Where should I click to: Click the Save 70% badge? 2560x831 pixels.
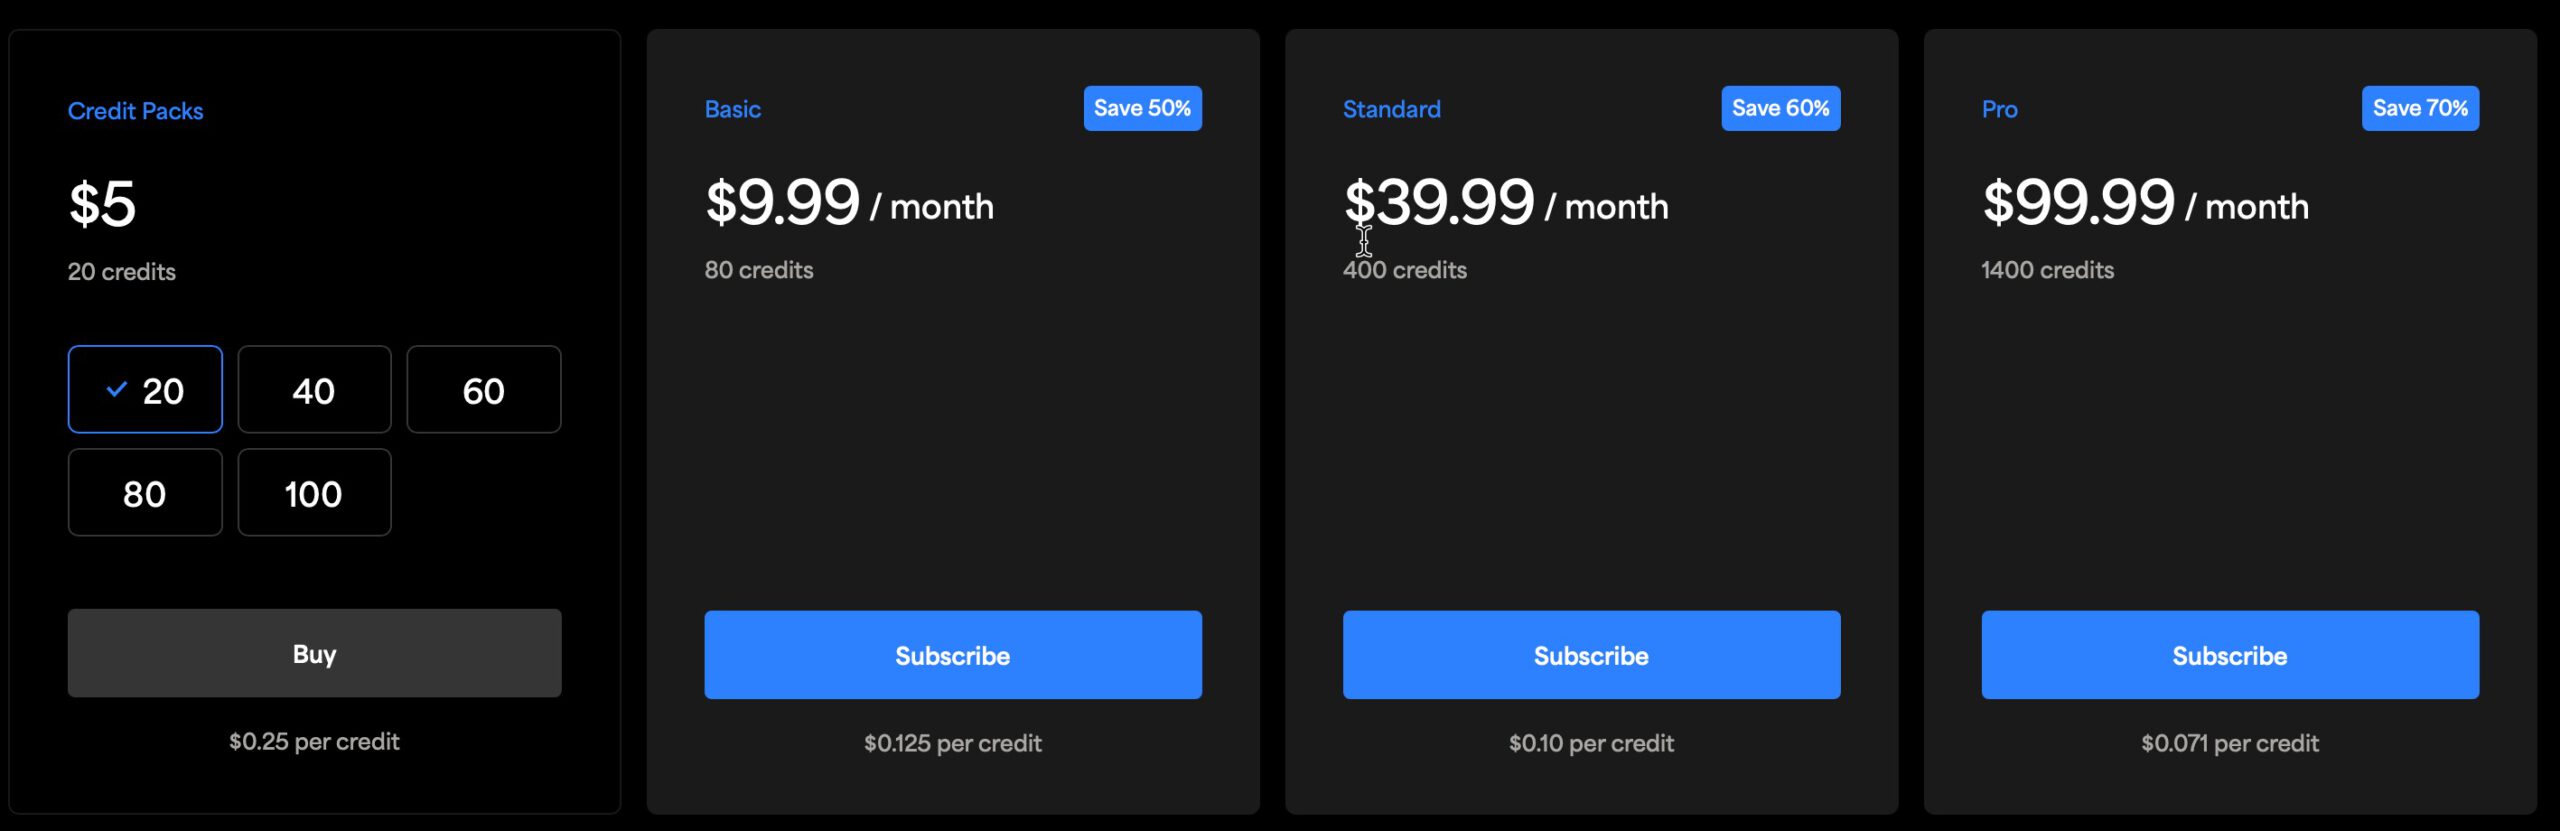point(2420,108)
